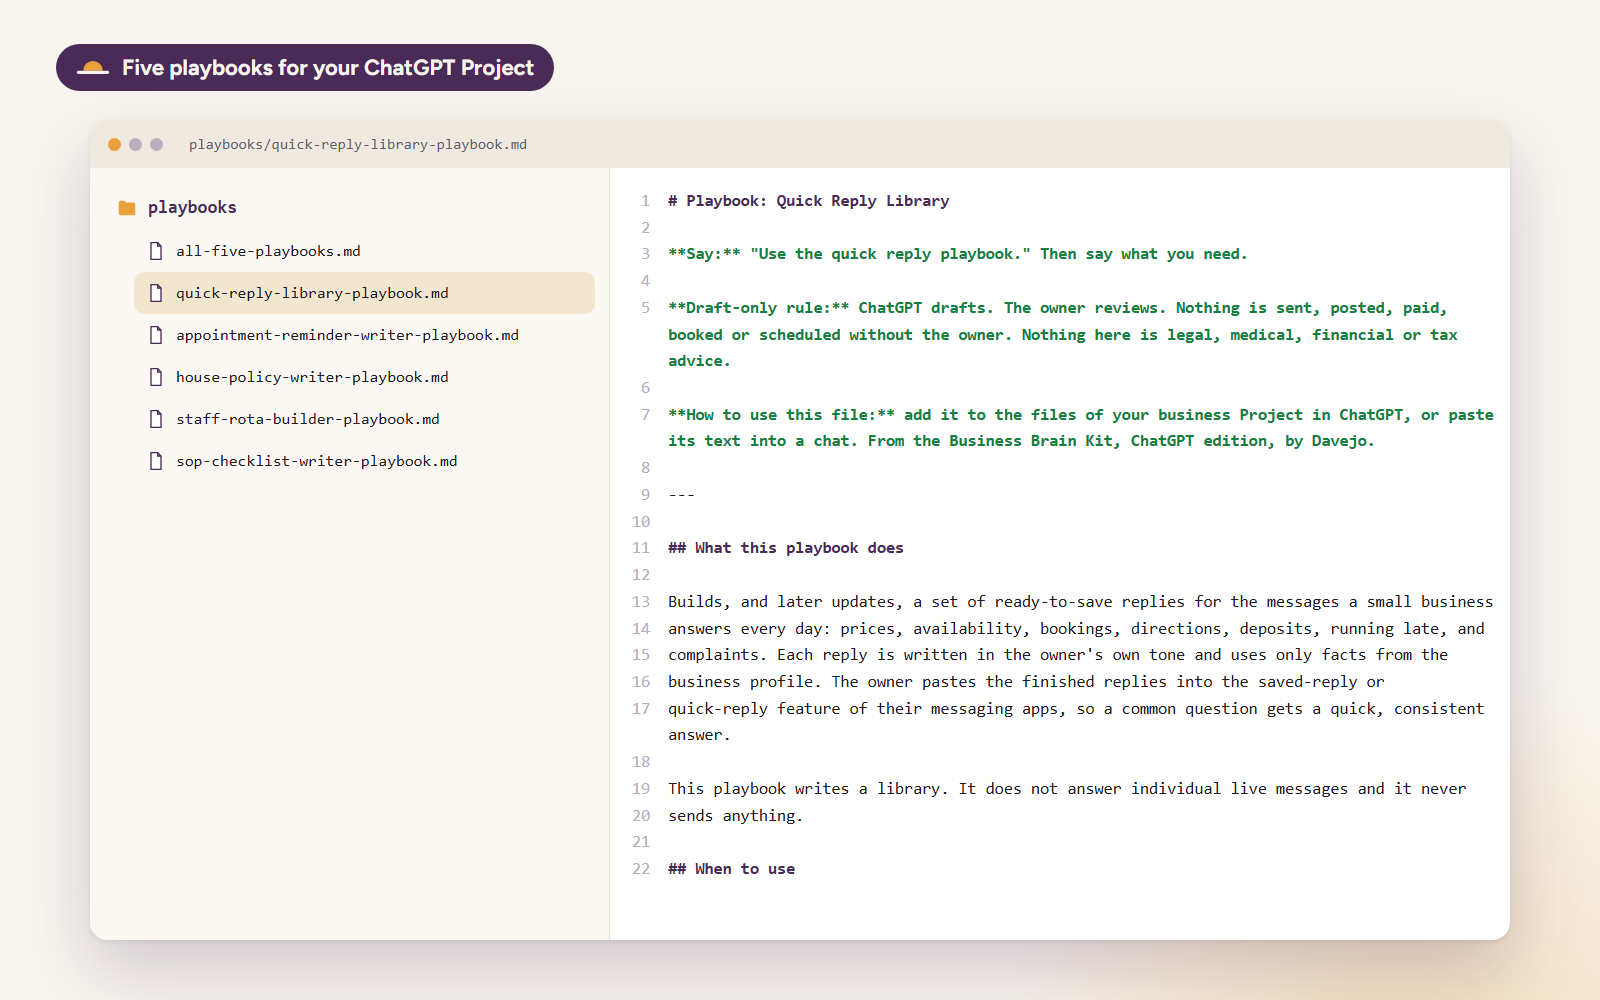Screen dimensions: 1600x1000
Task: Click the 'This playbook writes a library' sentence
Action: 808,789
